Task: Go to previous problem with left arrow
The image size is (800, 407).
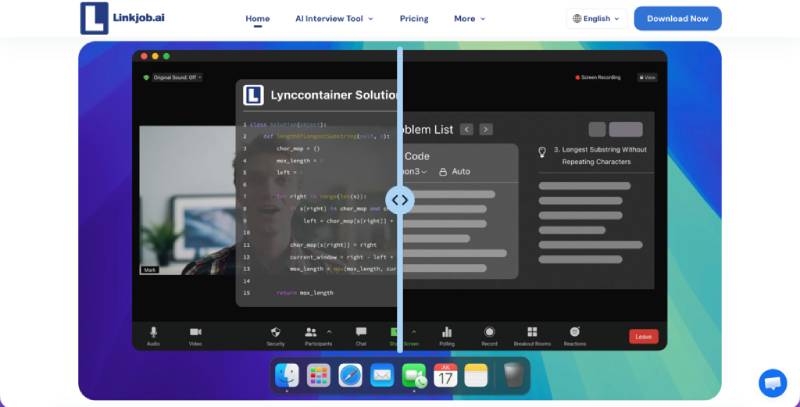Action: pos(466,130)
